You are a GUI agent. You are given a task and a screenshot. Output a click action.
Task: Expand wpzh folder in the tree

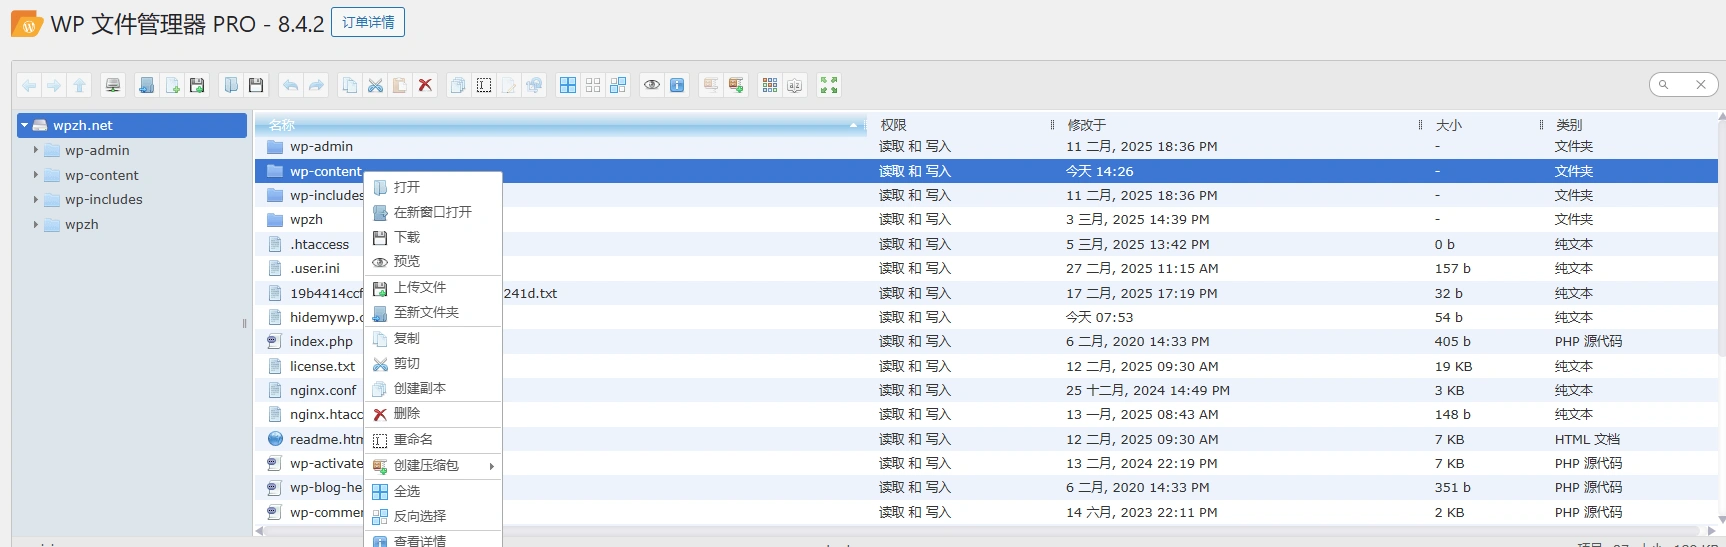pos(36,224)
